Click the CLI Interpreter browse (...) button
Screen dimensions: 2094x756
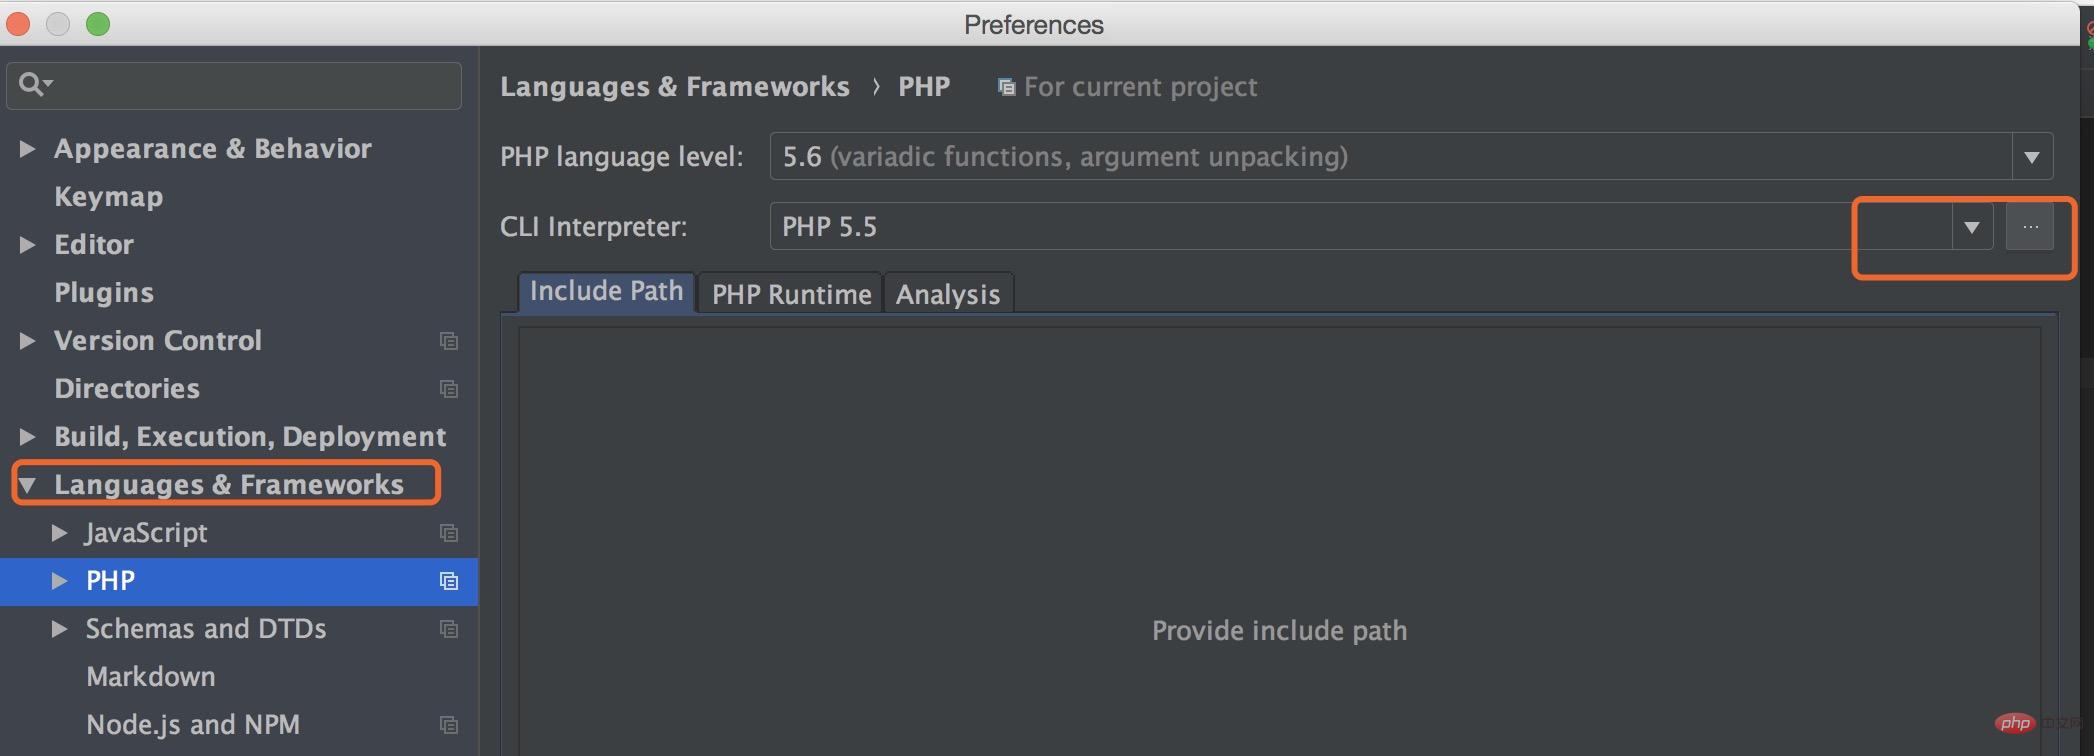pyautogui.click(x=2030, y=227)
